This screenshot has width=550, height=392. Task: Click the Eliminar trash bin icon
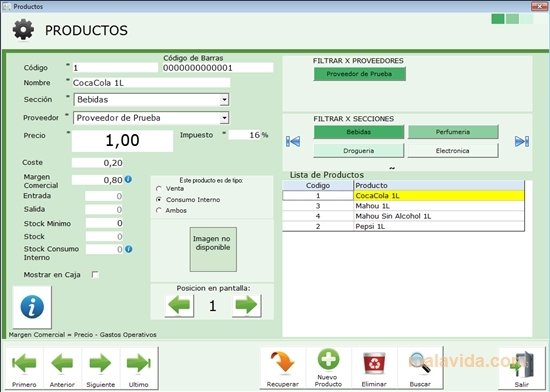374,363
